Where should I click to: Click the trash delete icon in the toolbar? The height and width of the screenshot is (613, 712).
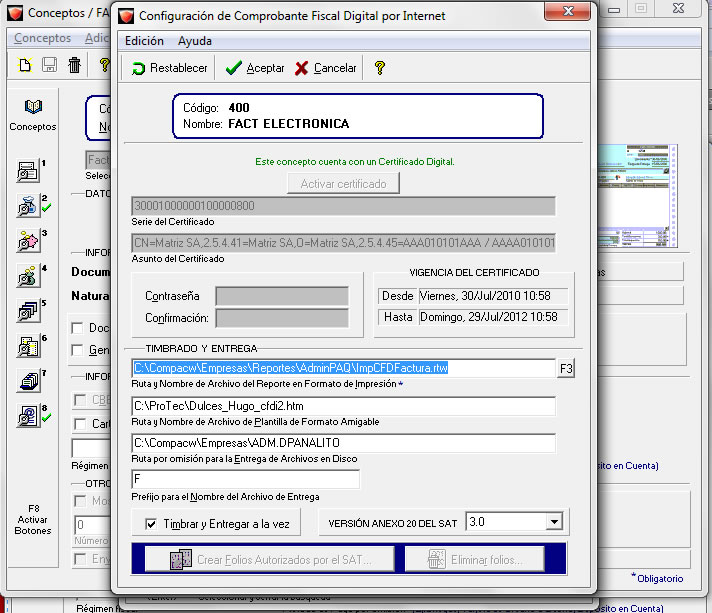74,65
